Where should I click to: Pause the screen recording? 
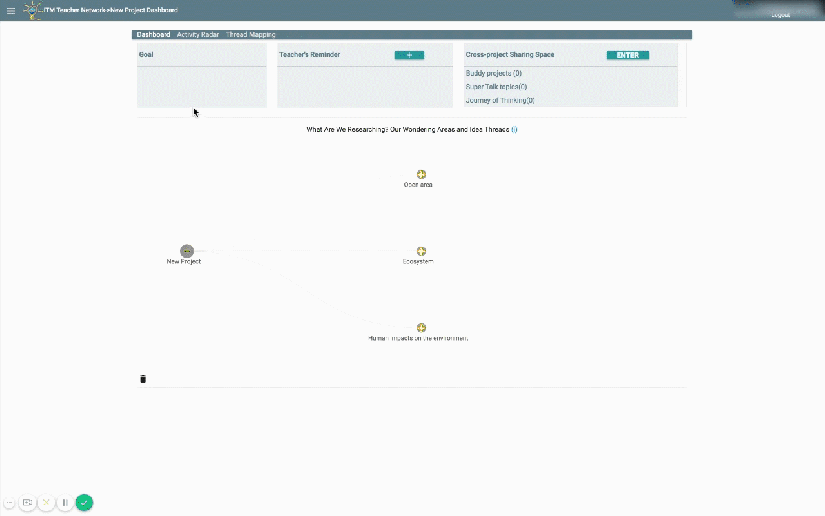(65, 503)
